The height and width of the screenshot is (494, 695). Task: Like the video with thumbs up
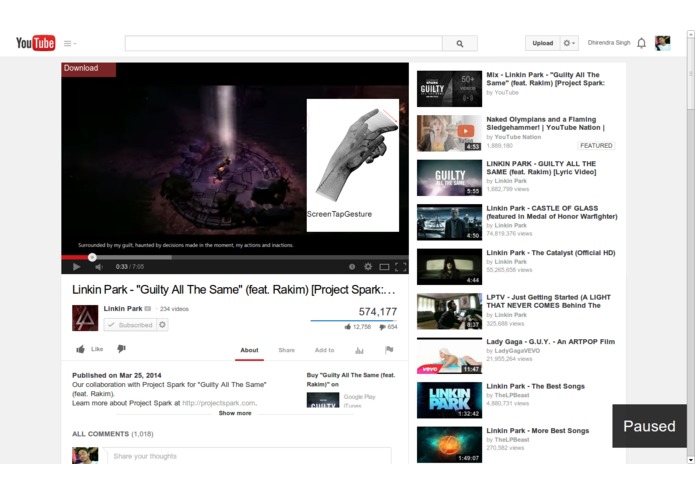90,349
